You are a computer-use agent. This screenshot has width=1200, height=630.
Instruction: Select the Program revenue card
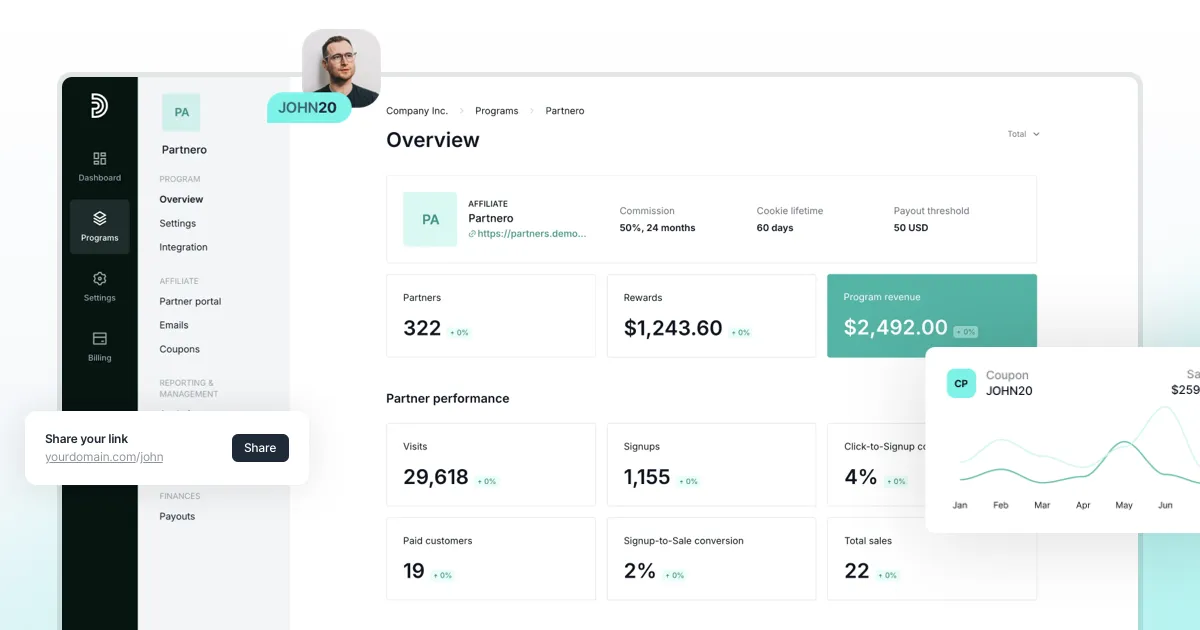[x=932, y=313]
